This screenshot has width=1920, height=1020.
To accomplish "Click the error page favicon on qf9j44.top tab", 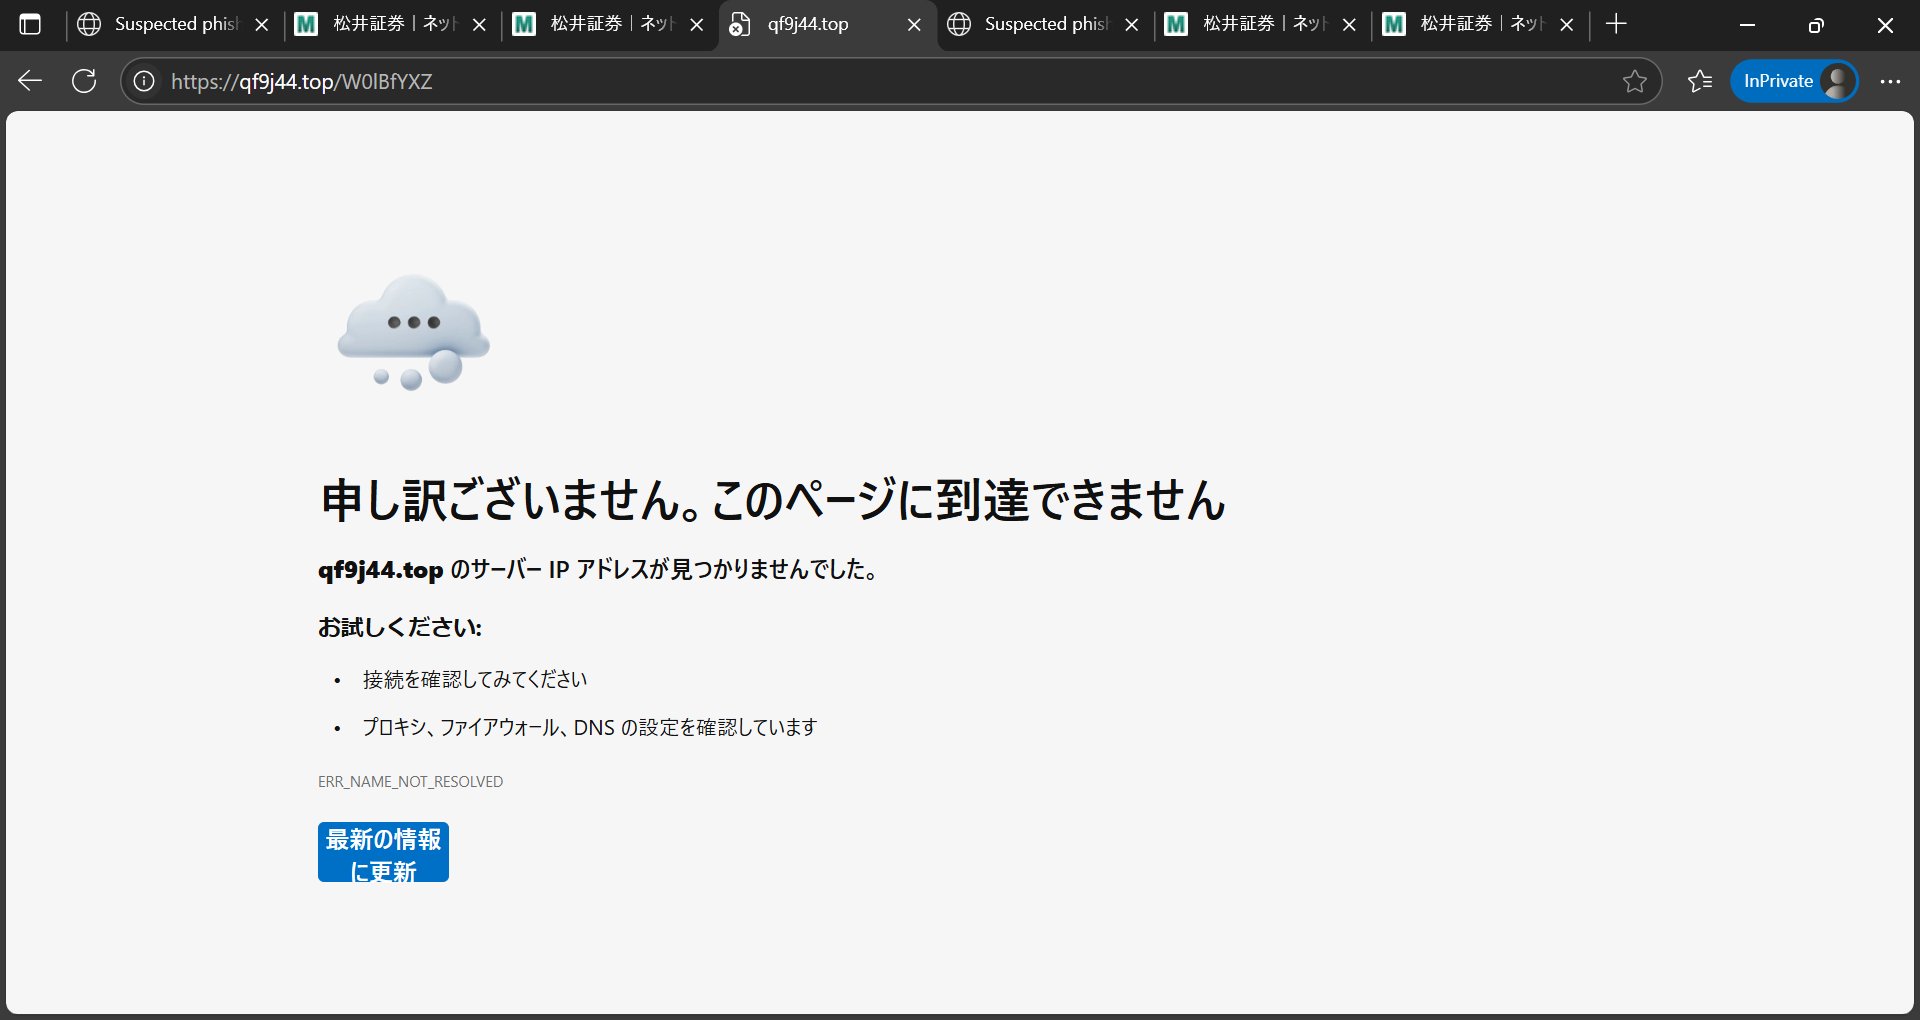I will [739, 25].
